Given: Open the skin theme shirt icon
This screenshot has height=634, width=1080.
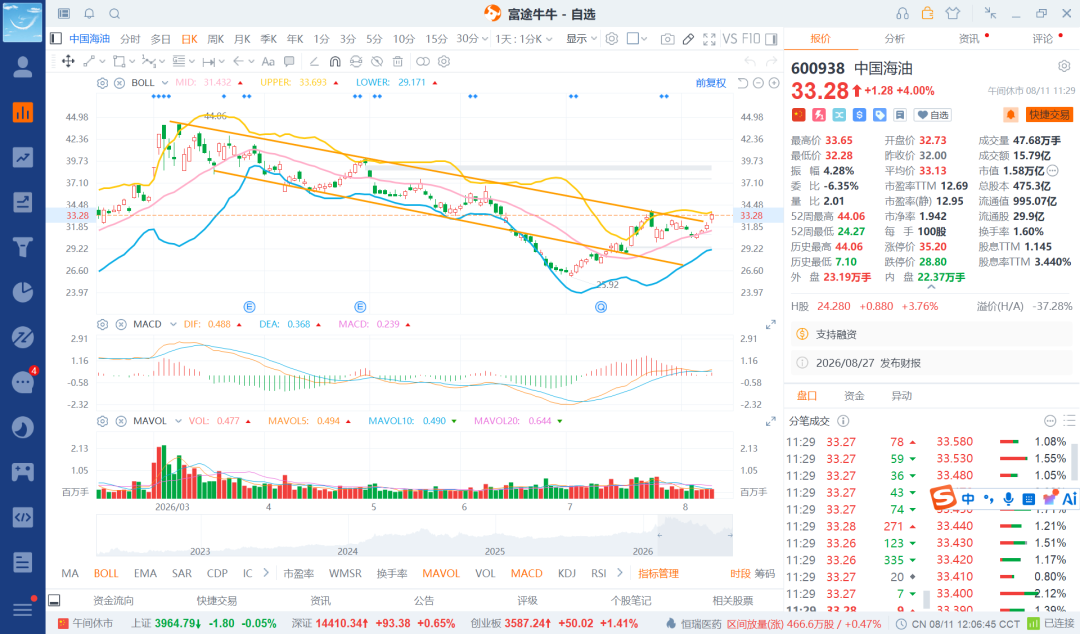Looking at the screenshot, I should [953, 13].
